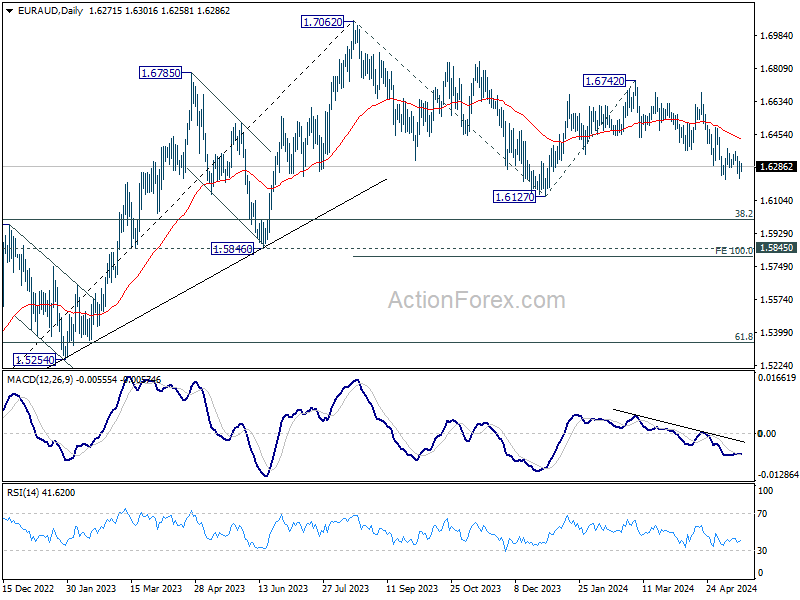Click the RSI(14) 41.6200 indicator label
This screenshot has width=800, height=600.
tap(41, 493)
